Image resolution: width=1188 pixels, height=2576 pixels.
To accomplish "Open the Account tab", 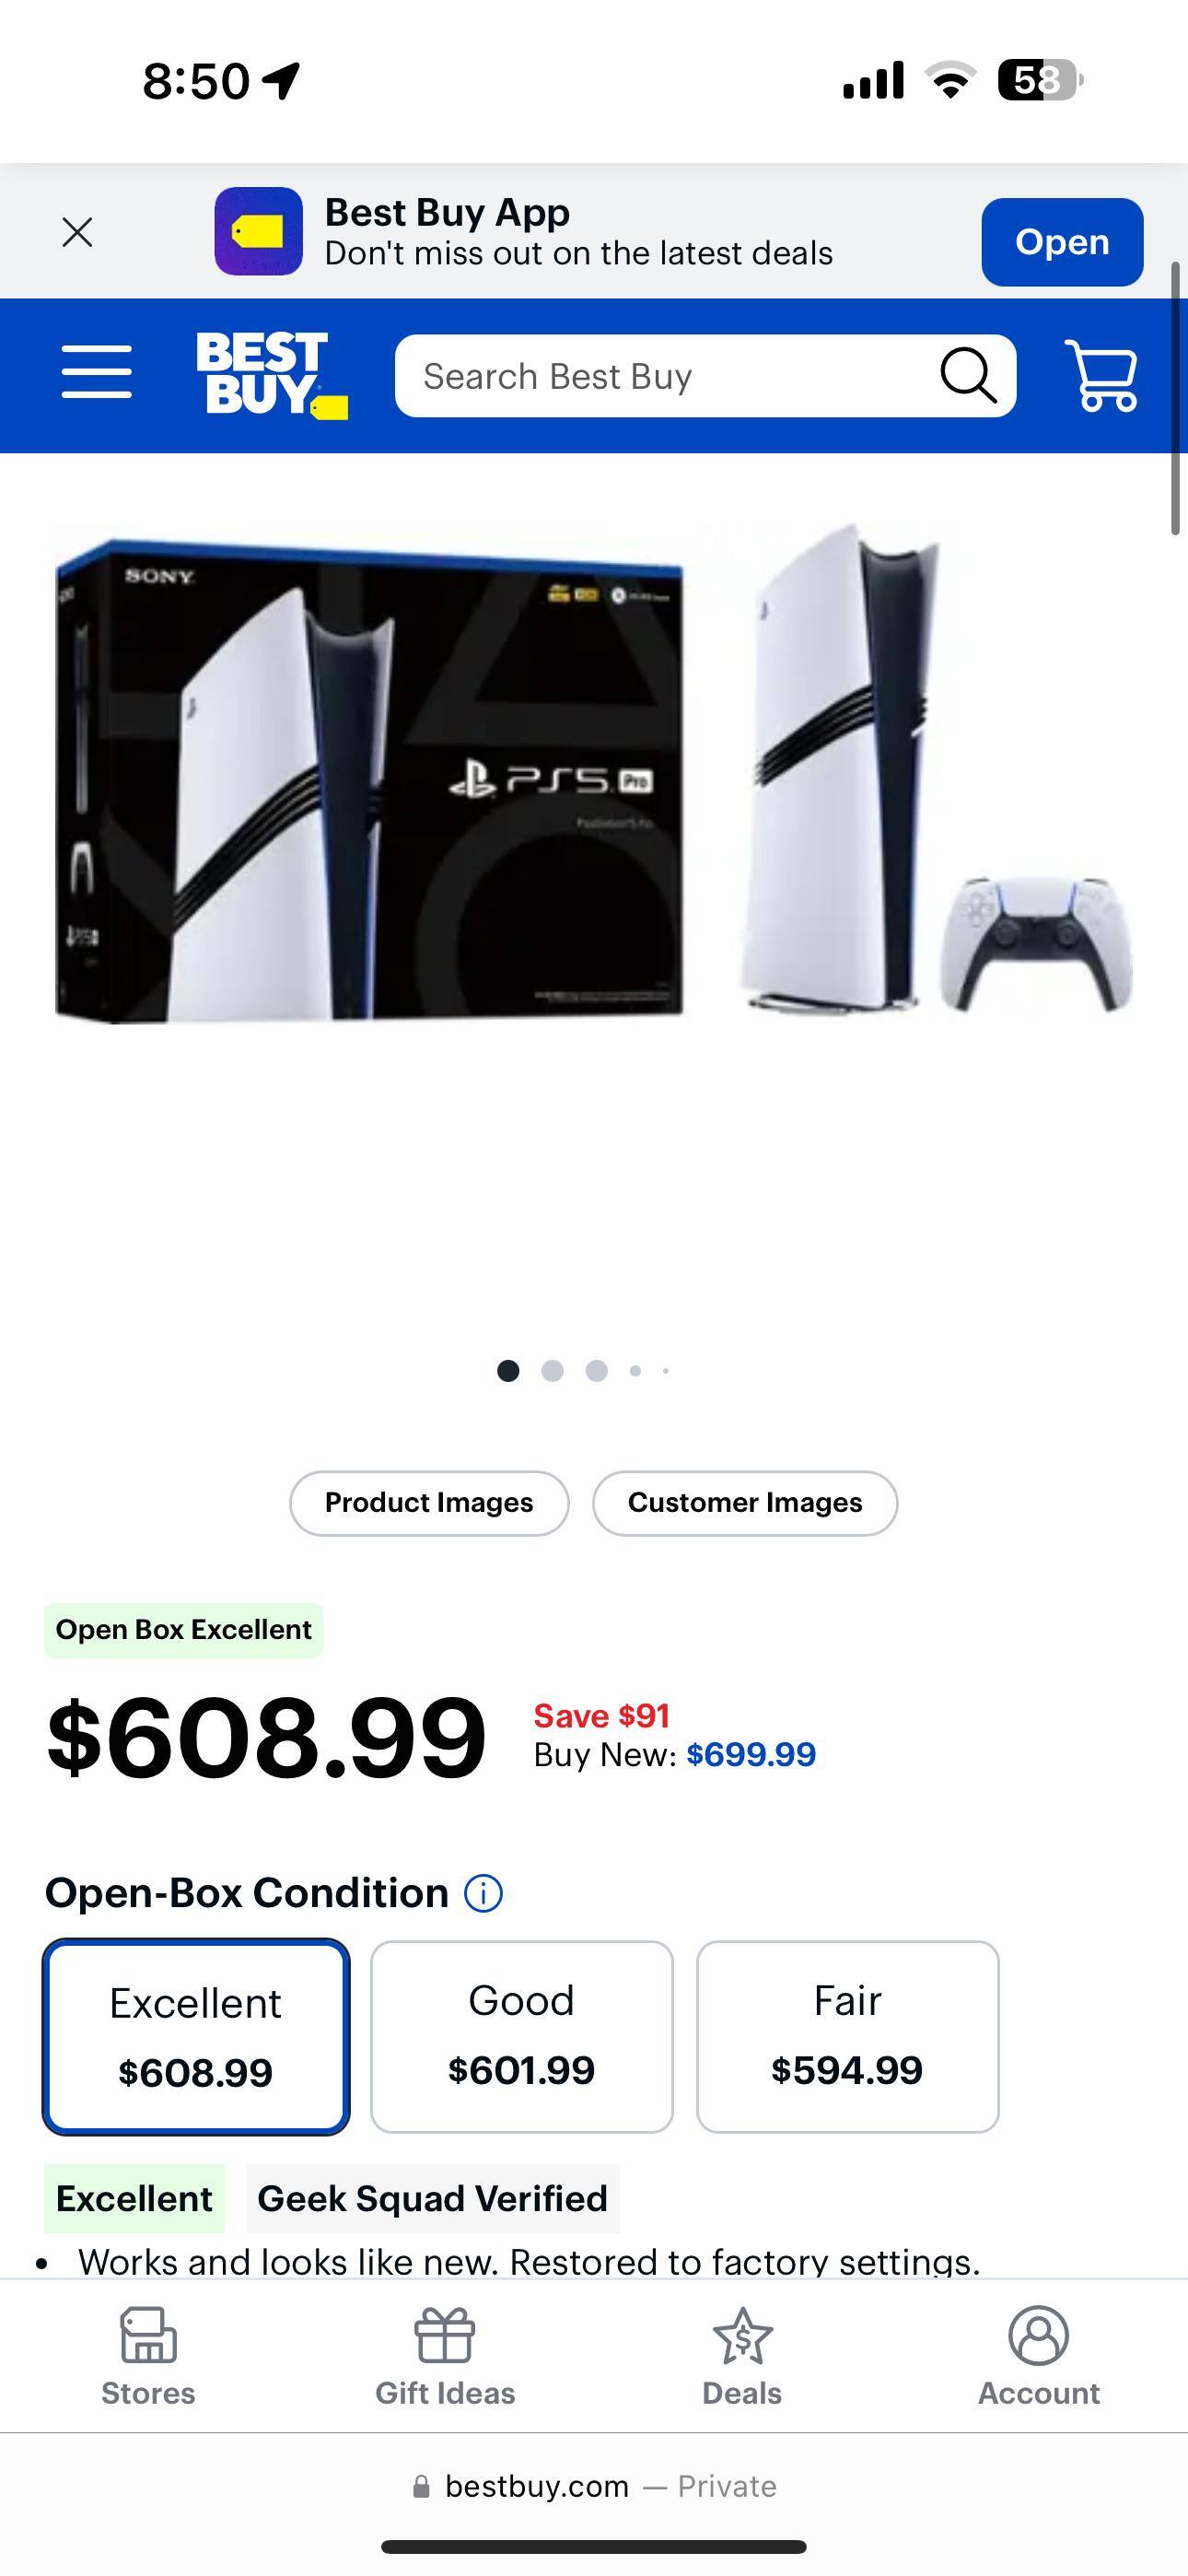I will click(1038, 2357).
